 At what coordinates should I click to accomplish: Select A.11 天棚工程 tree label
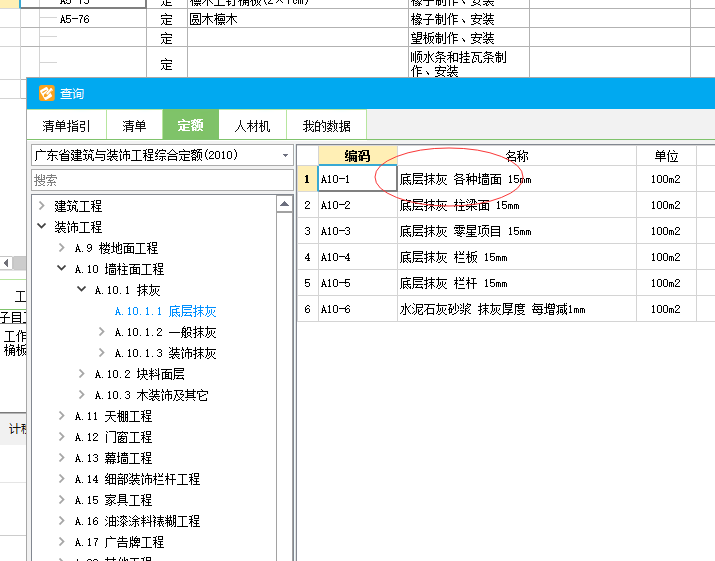click(x=113, y=416)
